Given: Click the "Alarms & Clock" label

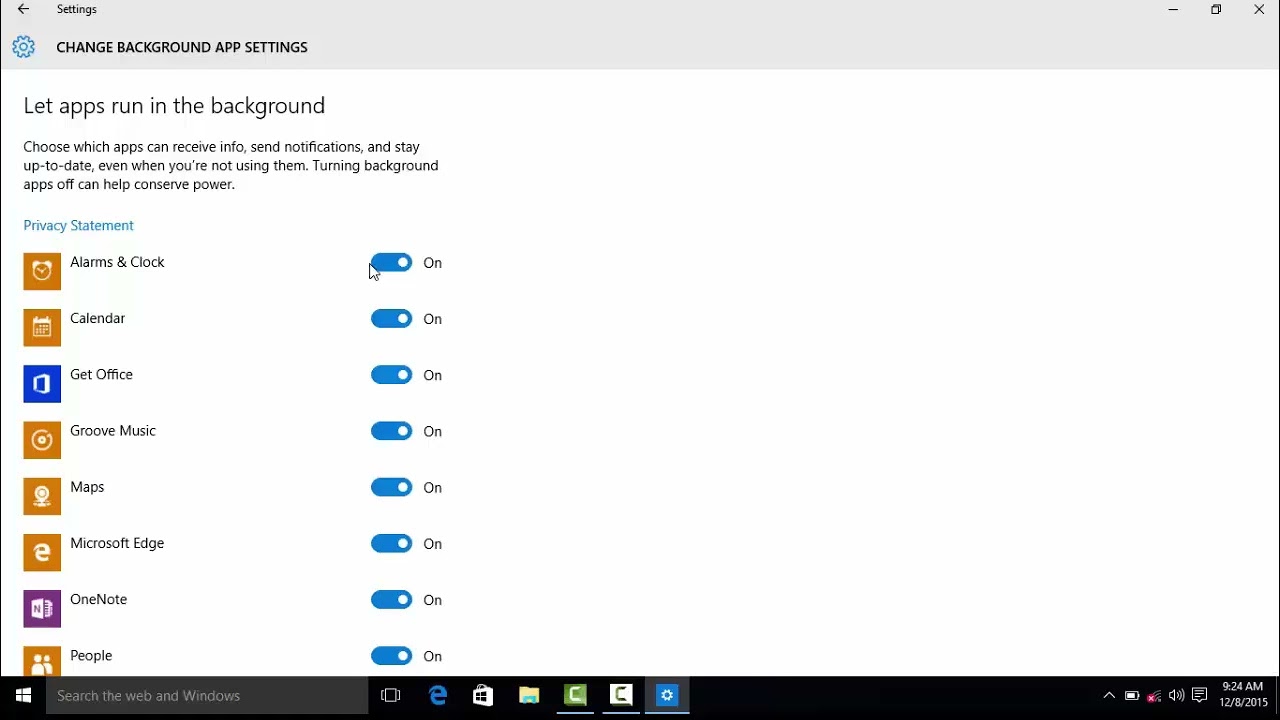Looking at the screenshot, I should (x=117, y=262).
